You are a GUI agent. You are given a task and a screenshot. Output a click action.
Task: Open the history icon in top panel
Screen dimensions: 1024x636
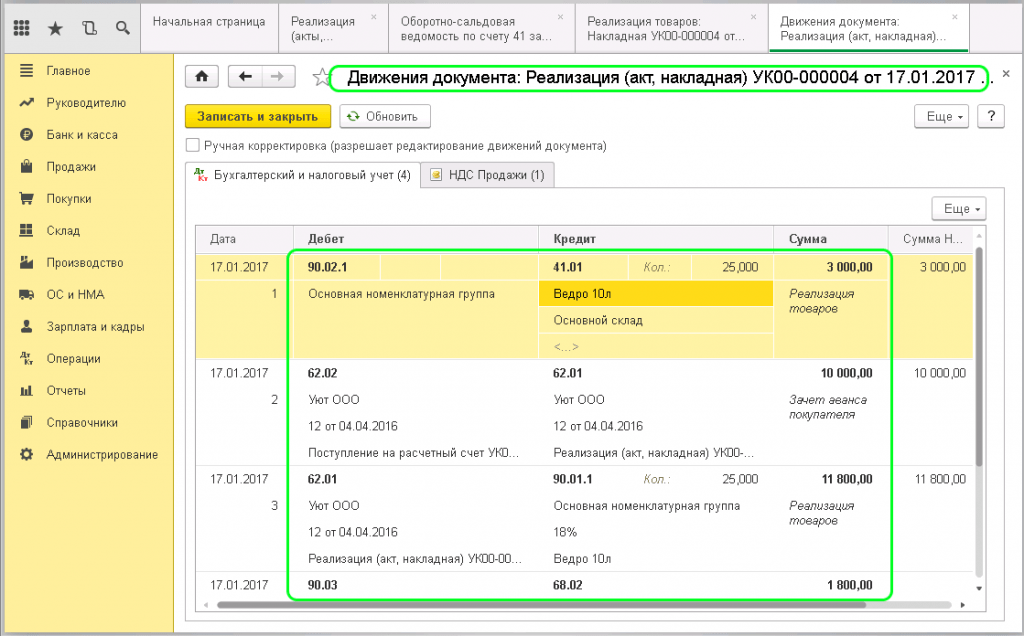tap(88, 28)
